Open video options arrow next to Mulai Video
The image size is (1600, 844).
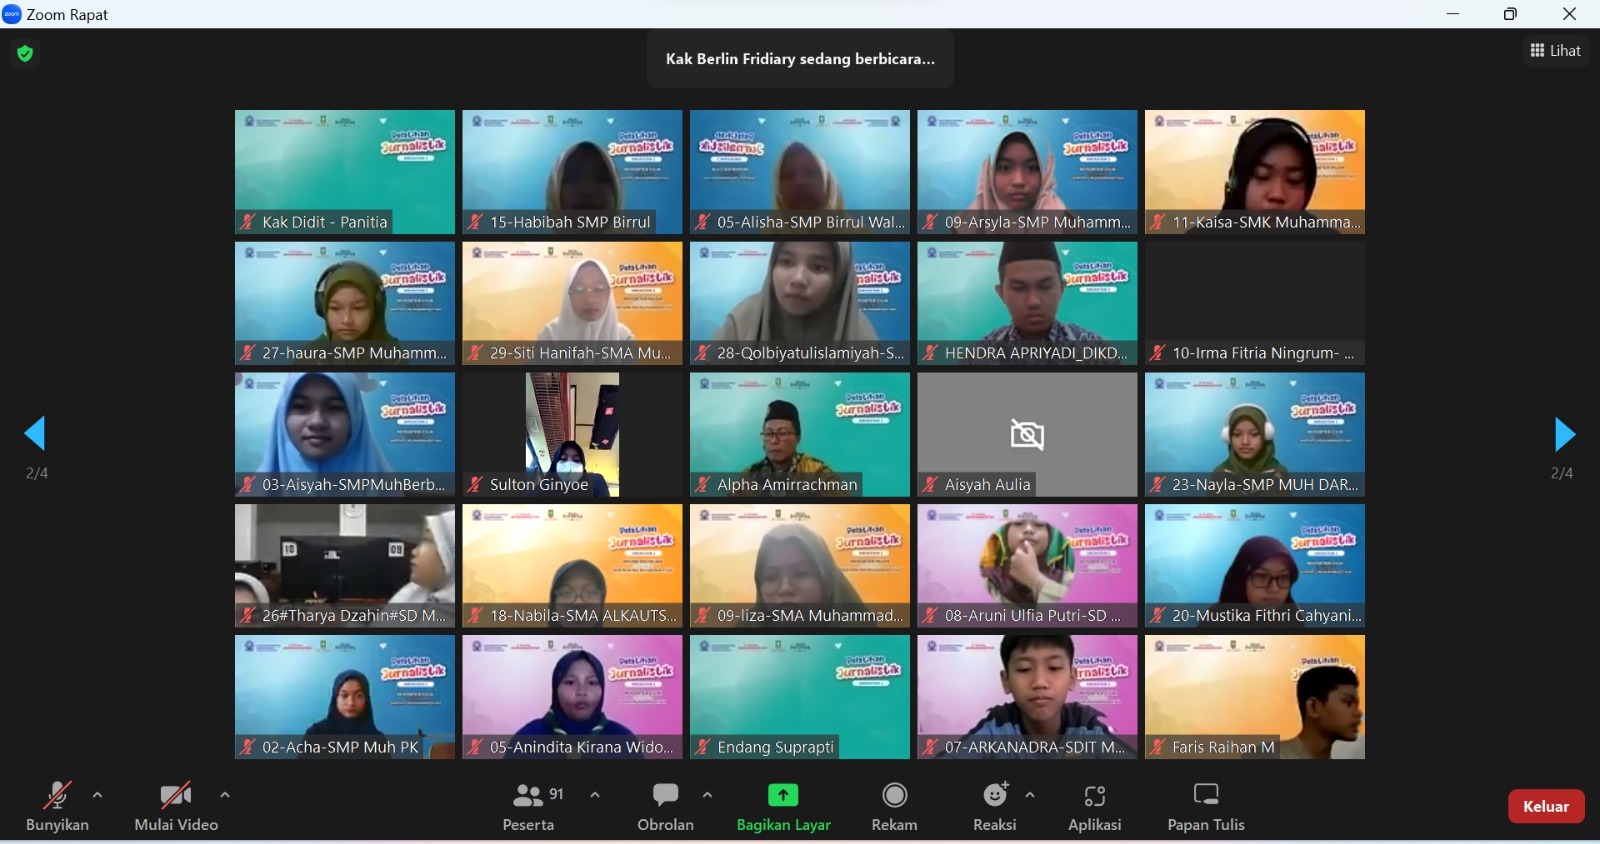[x=225, y=795]
